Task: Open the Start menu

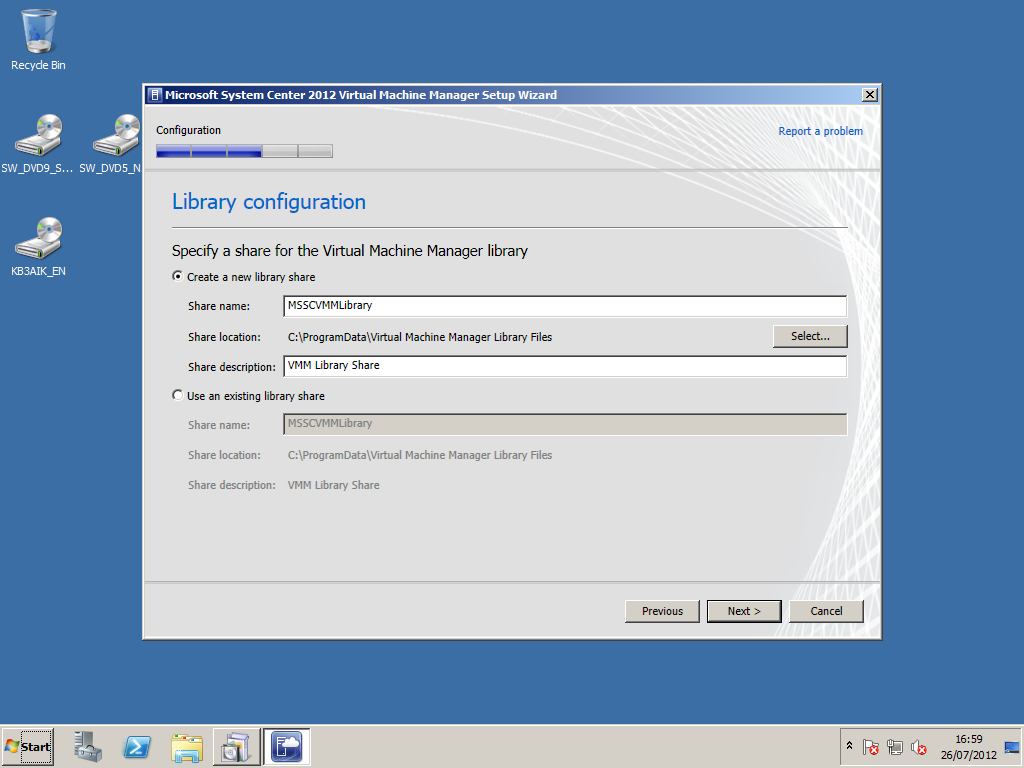Action: [27, 746]
